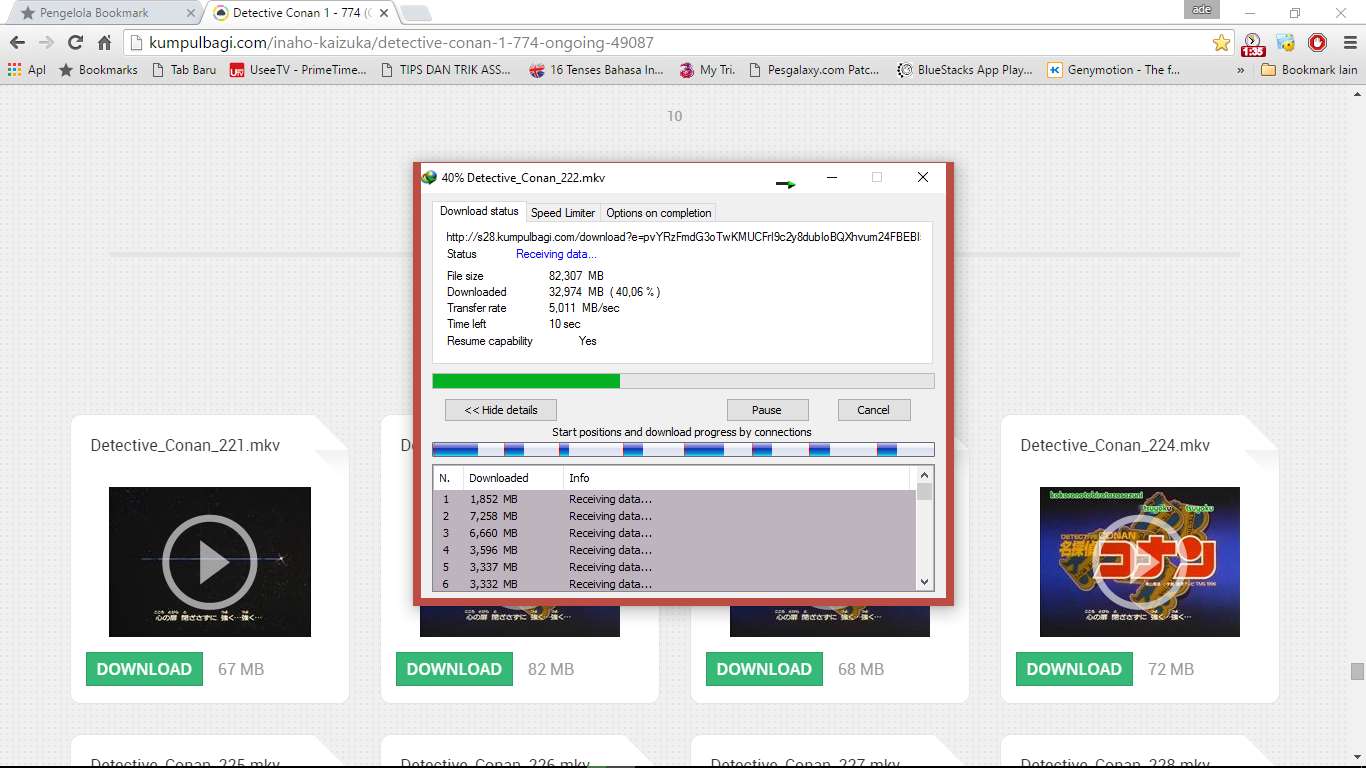Click the connections progress segment bar
The image size is (1366, 768).
(683, 450)
